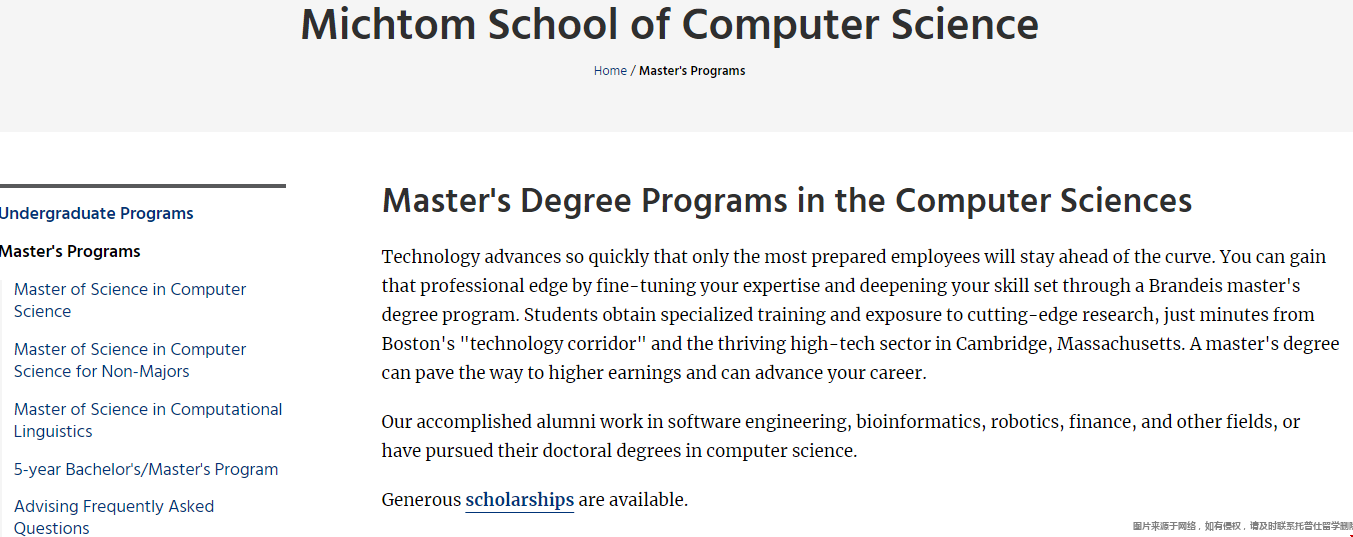Click the gray divider bar above the sidebar
The height and width of the screenshot is (537, 1353).
pyautogui.click(x=143, y=185)
